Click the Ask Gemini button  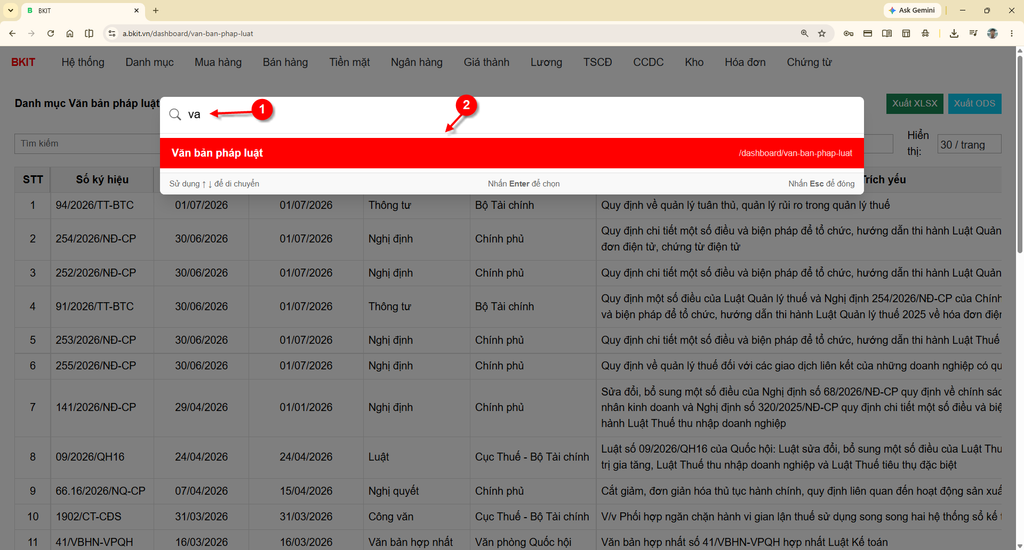(912, 10)
